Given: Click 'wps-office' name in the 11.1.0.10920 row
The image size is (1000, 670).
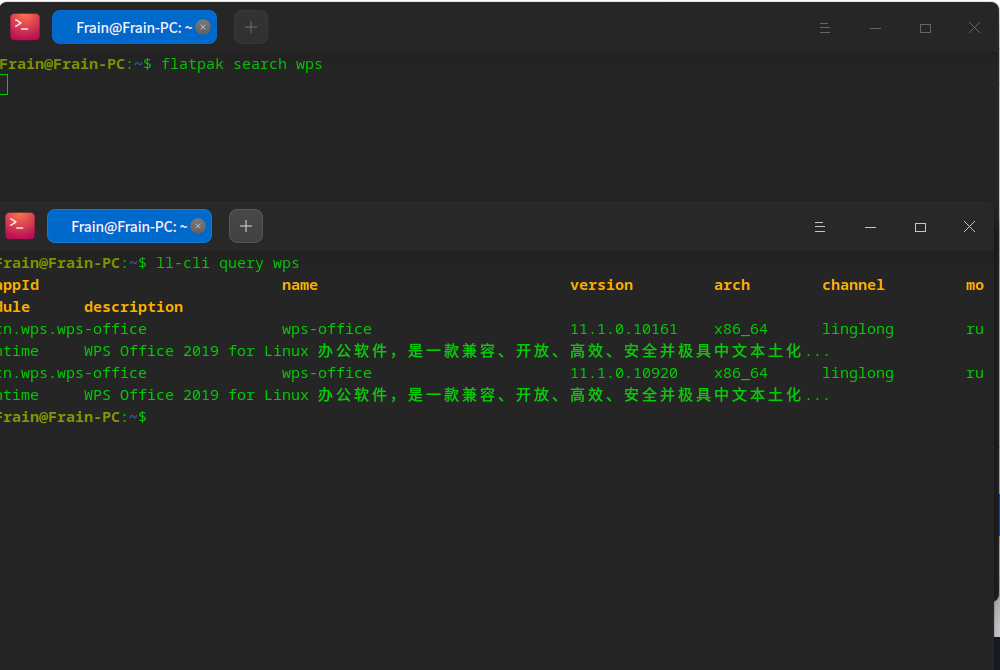Looking at the screenshot, I should tap(327, 373).
